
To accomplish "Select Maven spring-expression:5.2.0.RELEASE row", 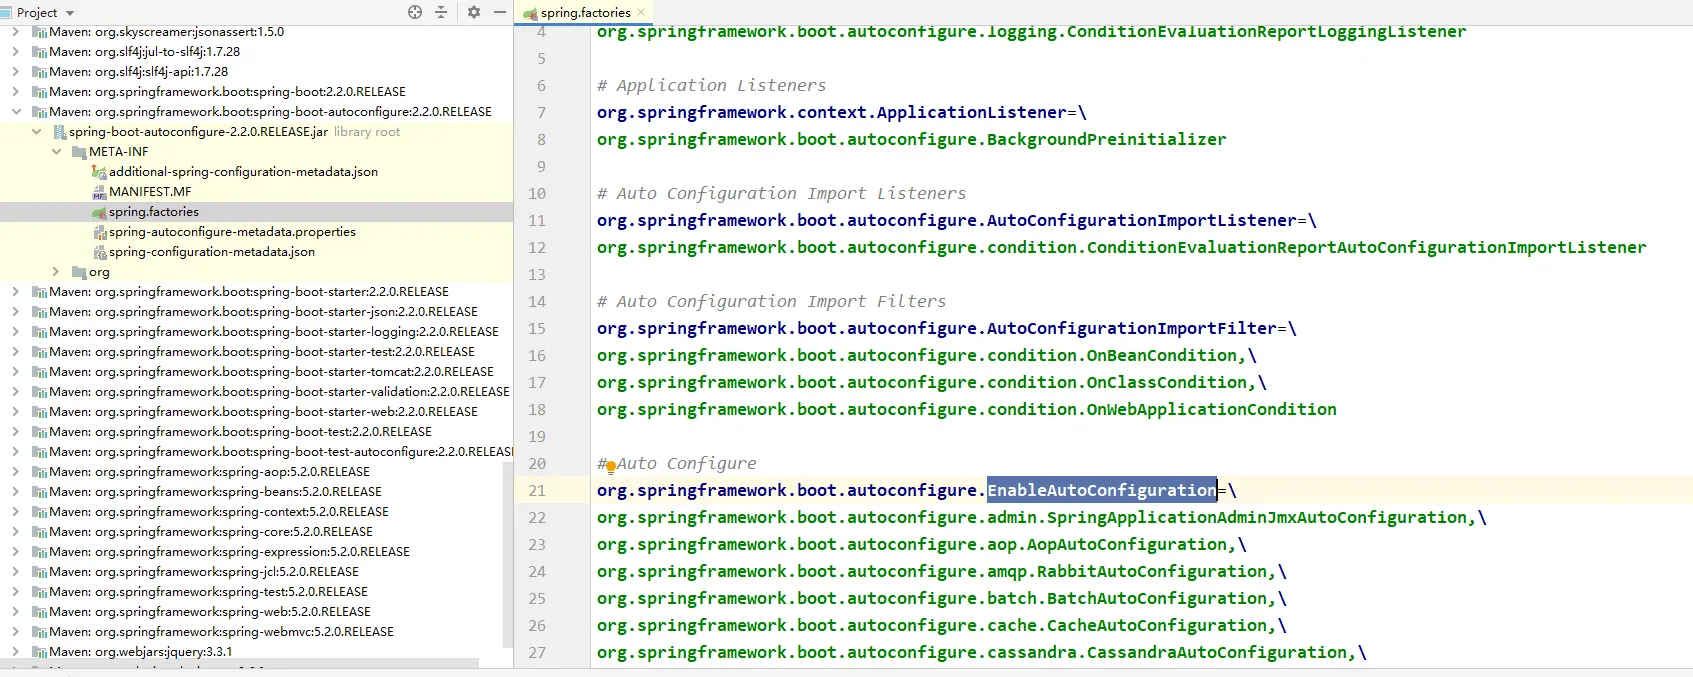I will click(x=256, y=552).
